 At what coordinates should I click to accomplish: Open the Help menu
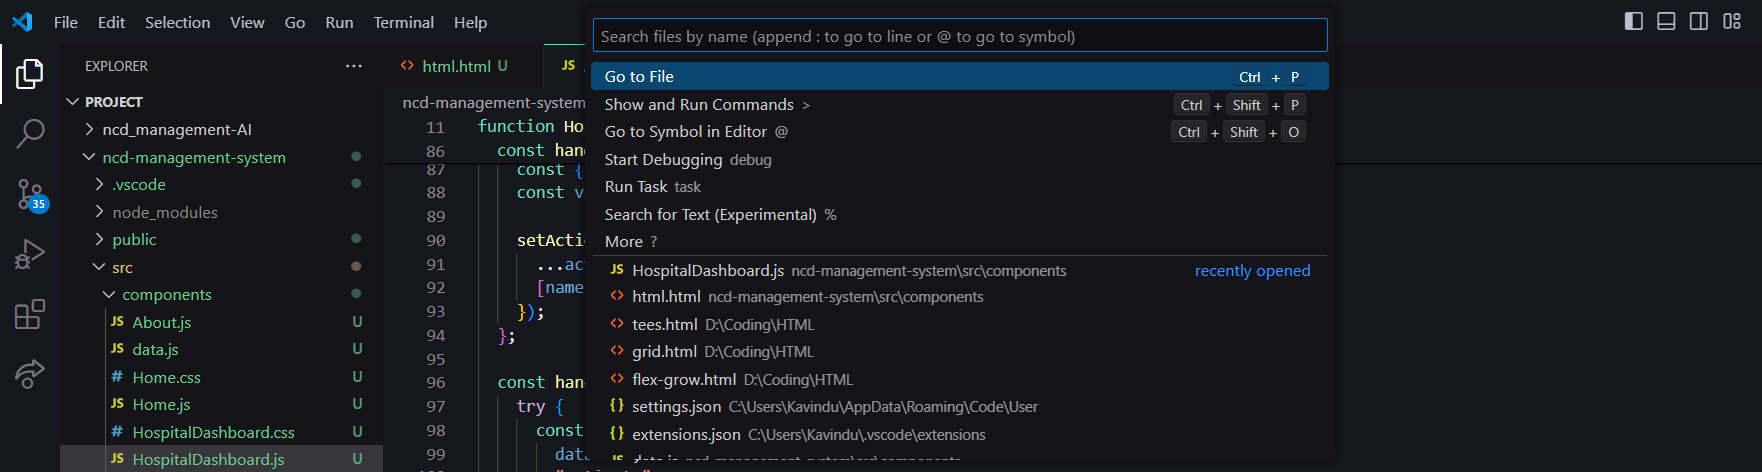(470, 22)
